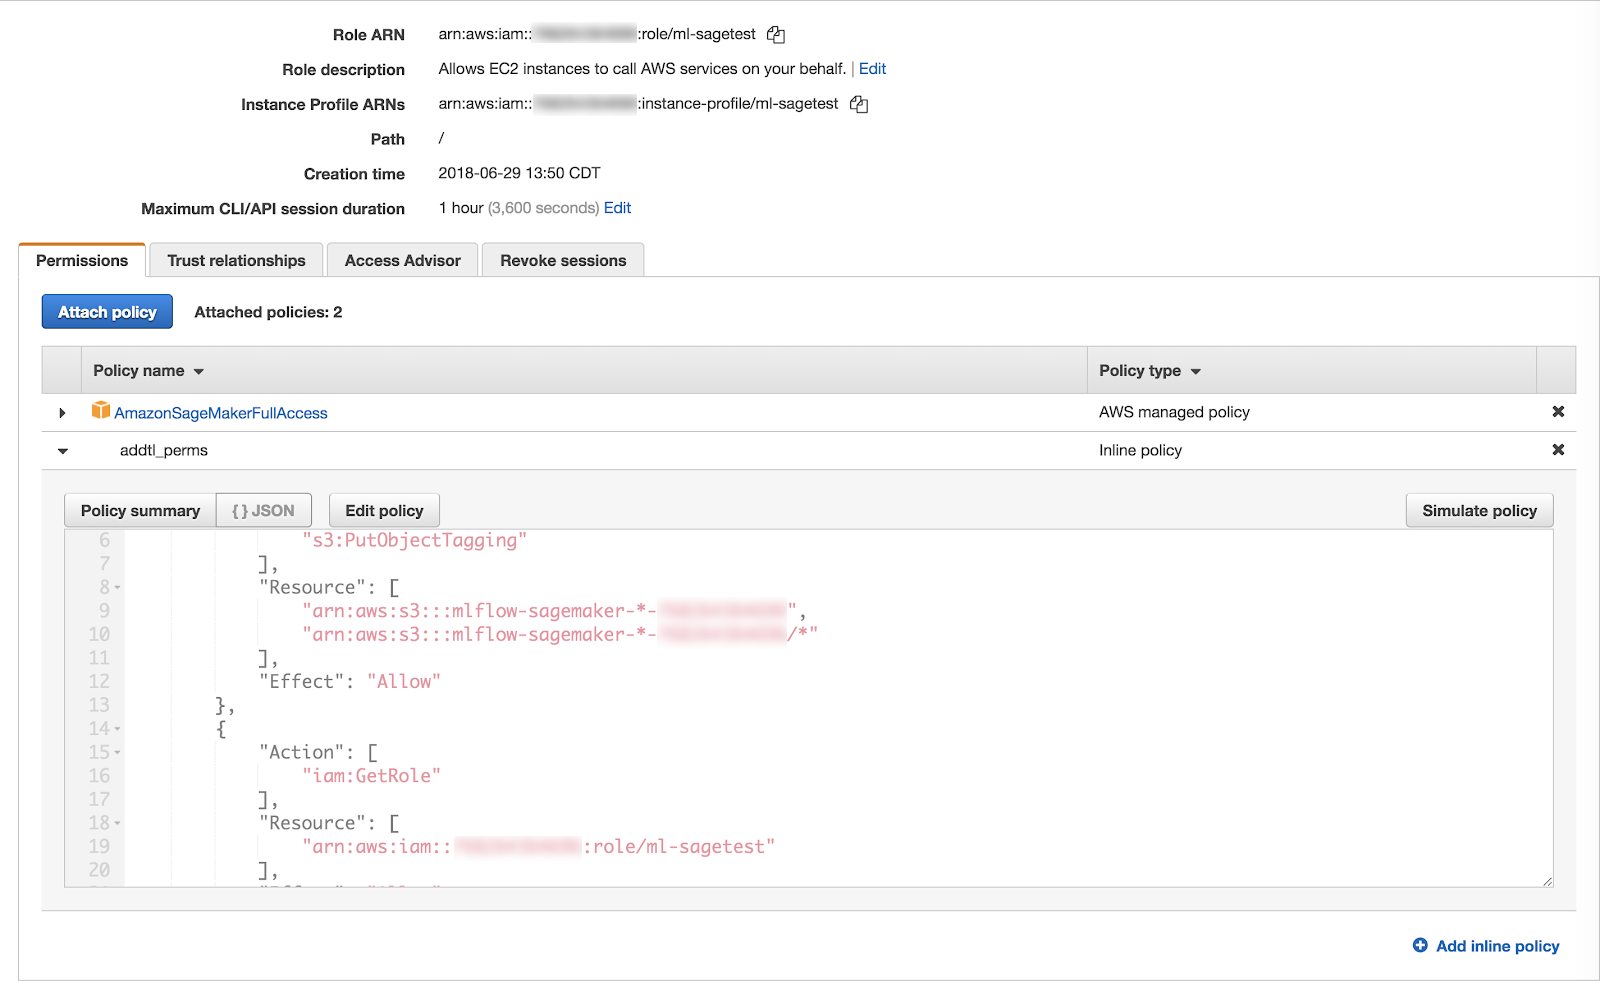Open the Revoke sessions tab
The width and height of the screenshot is (1600, 982).
click(x=563, y=261)
